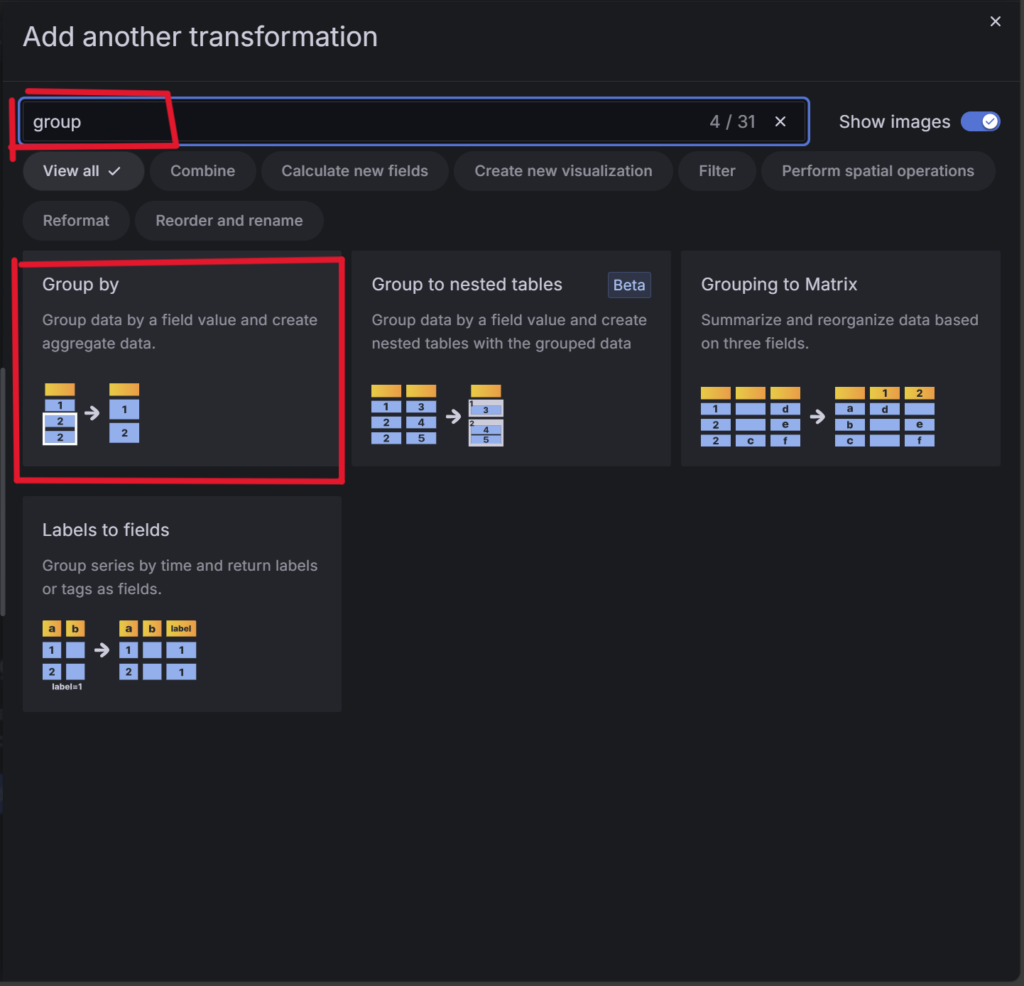This screenshot has height=986, width=1024.
Task: Select the Filter category chip
Action: pos(717,171)
